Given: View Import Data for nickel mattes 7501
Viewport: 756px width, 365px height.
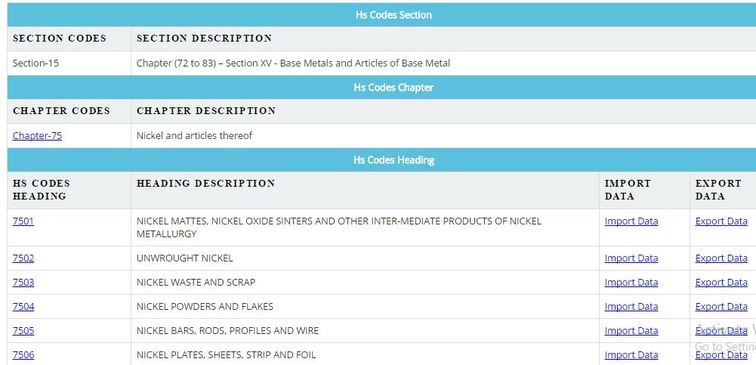Looking at the screenshot, I should 631,221.
